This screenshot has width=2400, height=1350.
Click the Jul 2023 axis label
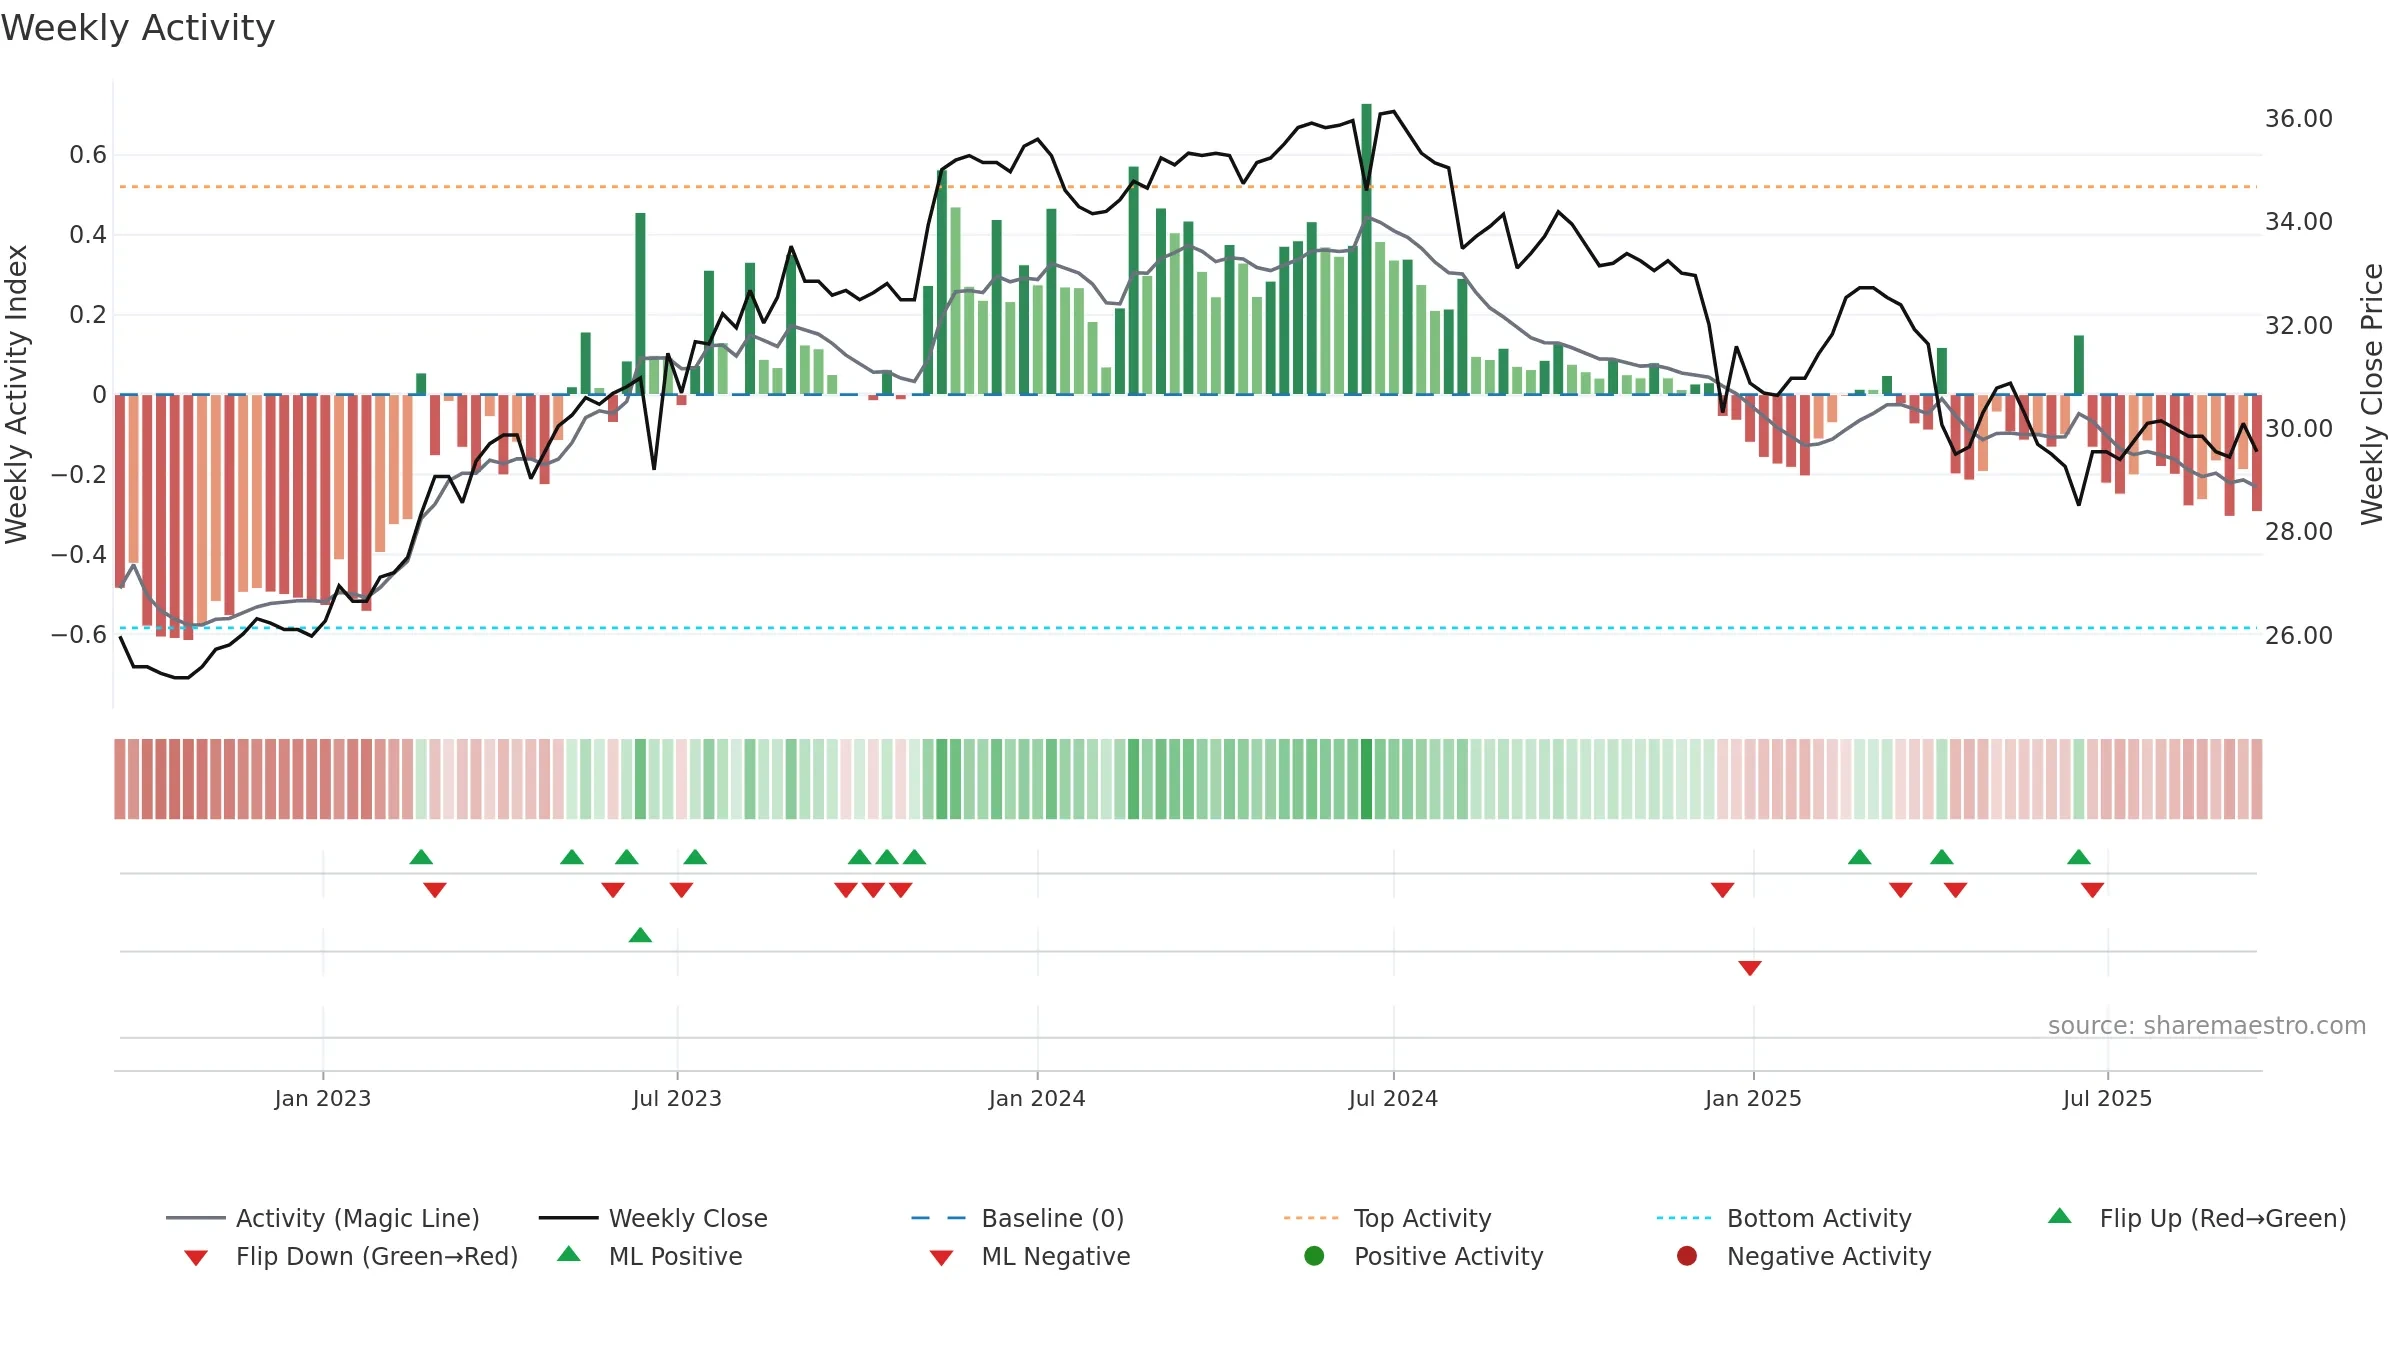(677, 1098)
